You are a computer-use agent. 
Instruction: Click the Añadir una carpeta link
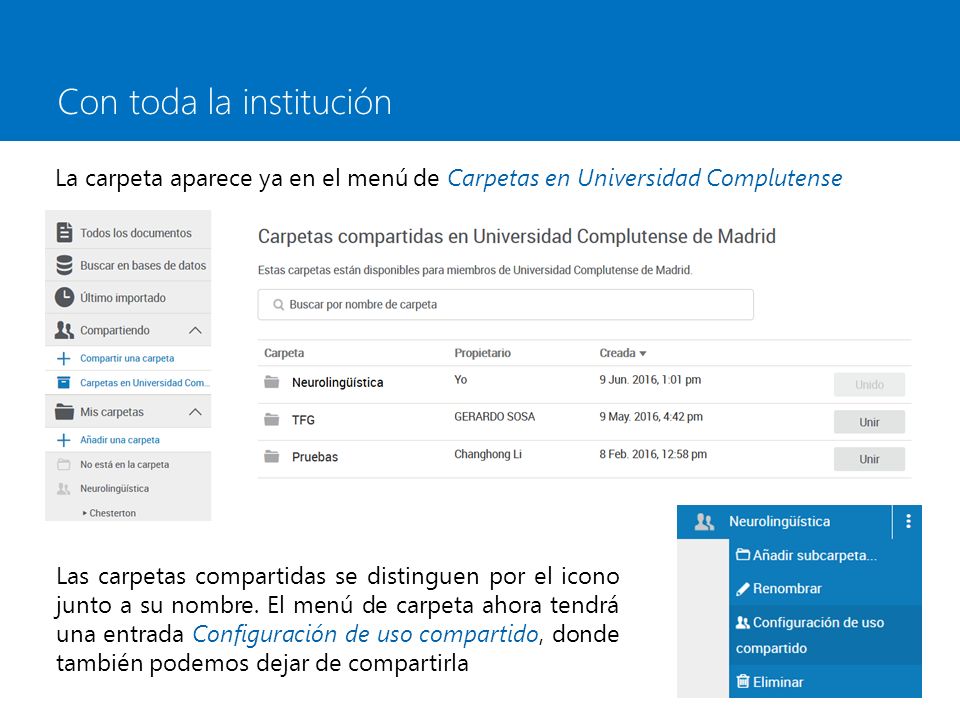point(119,440)
